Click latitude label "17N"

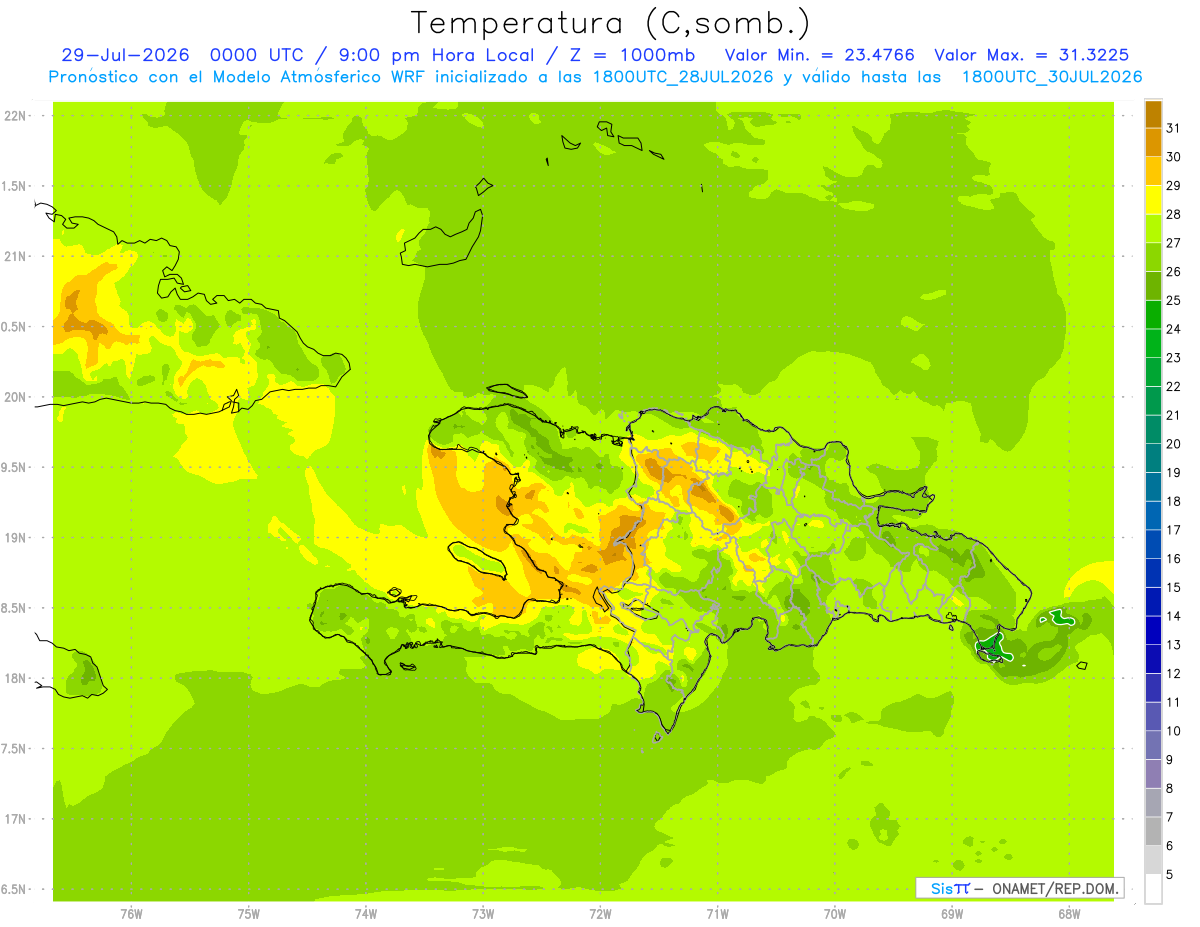[15, 819]
